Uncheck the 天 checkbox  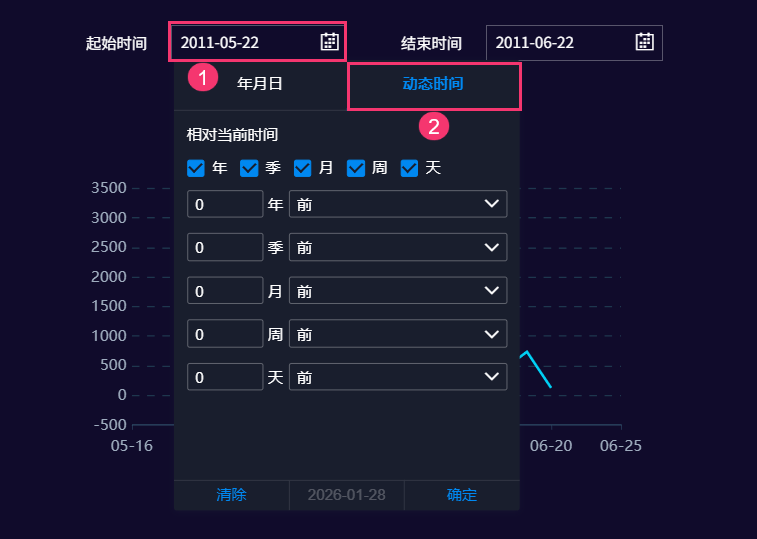[409, 168]
